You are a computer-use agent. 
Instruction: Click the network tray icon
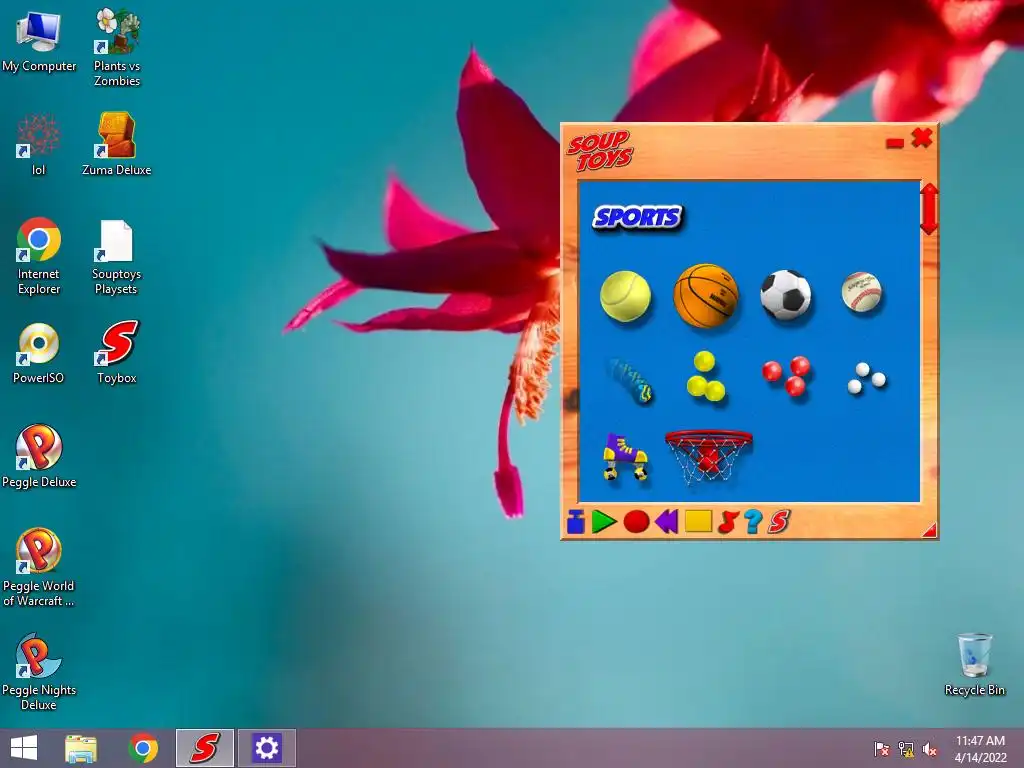906,749
